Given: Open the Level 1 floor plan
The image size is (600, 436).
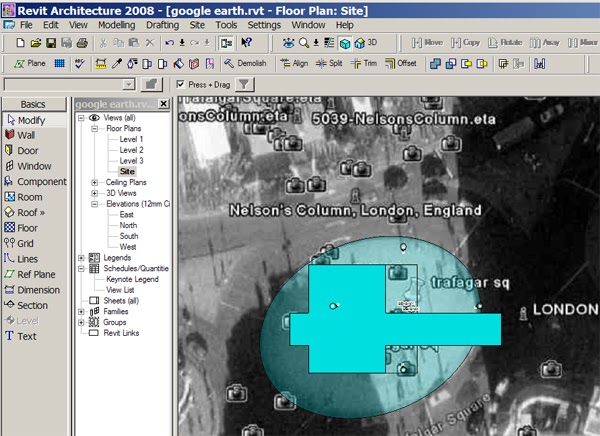Looking at the screenshot, I should (x=131, y=139).
